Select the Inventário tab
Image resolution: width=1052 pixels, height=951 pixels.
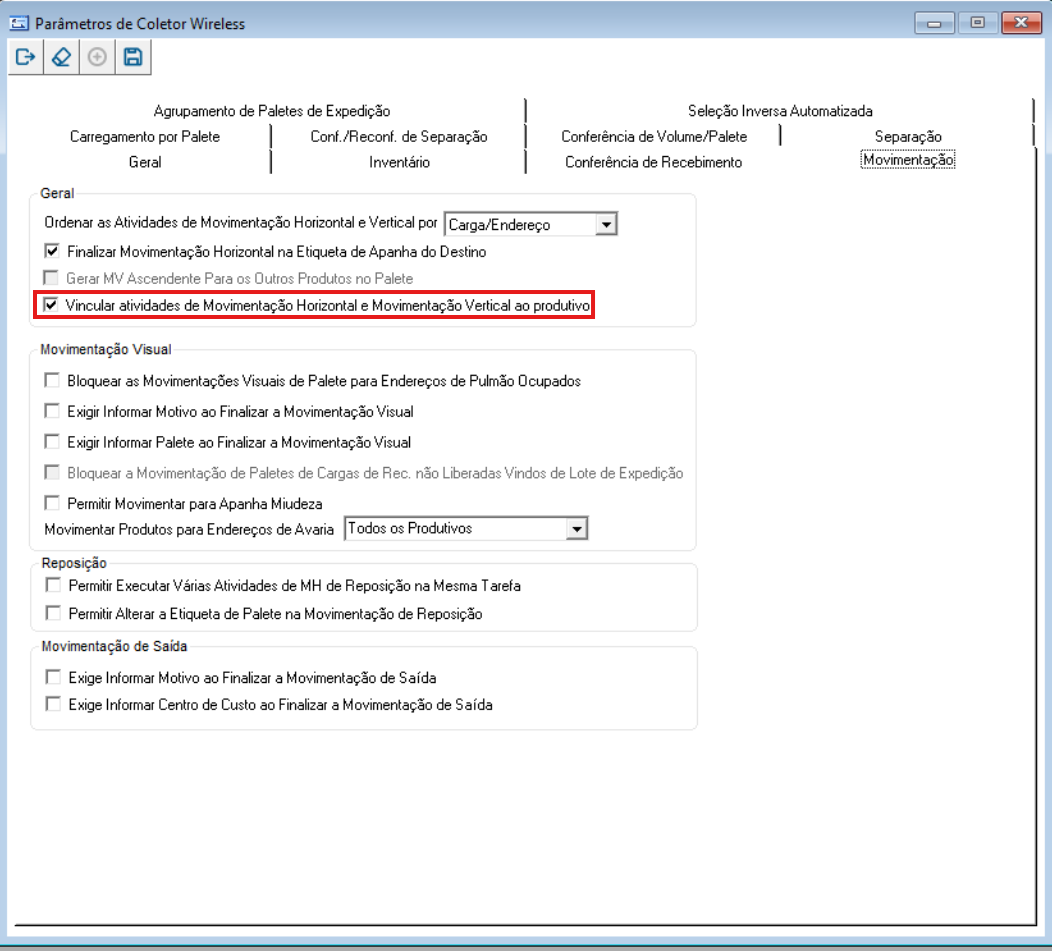click(399, 162)
